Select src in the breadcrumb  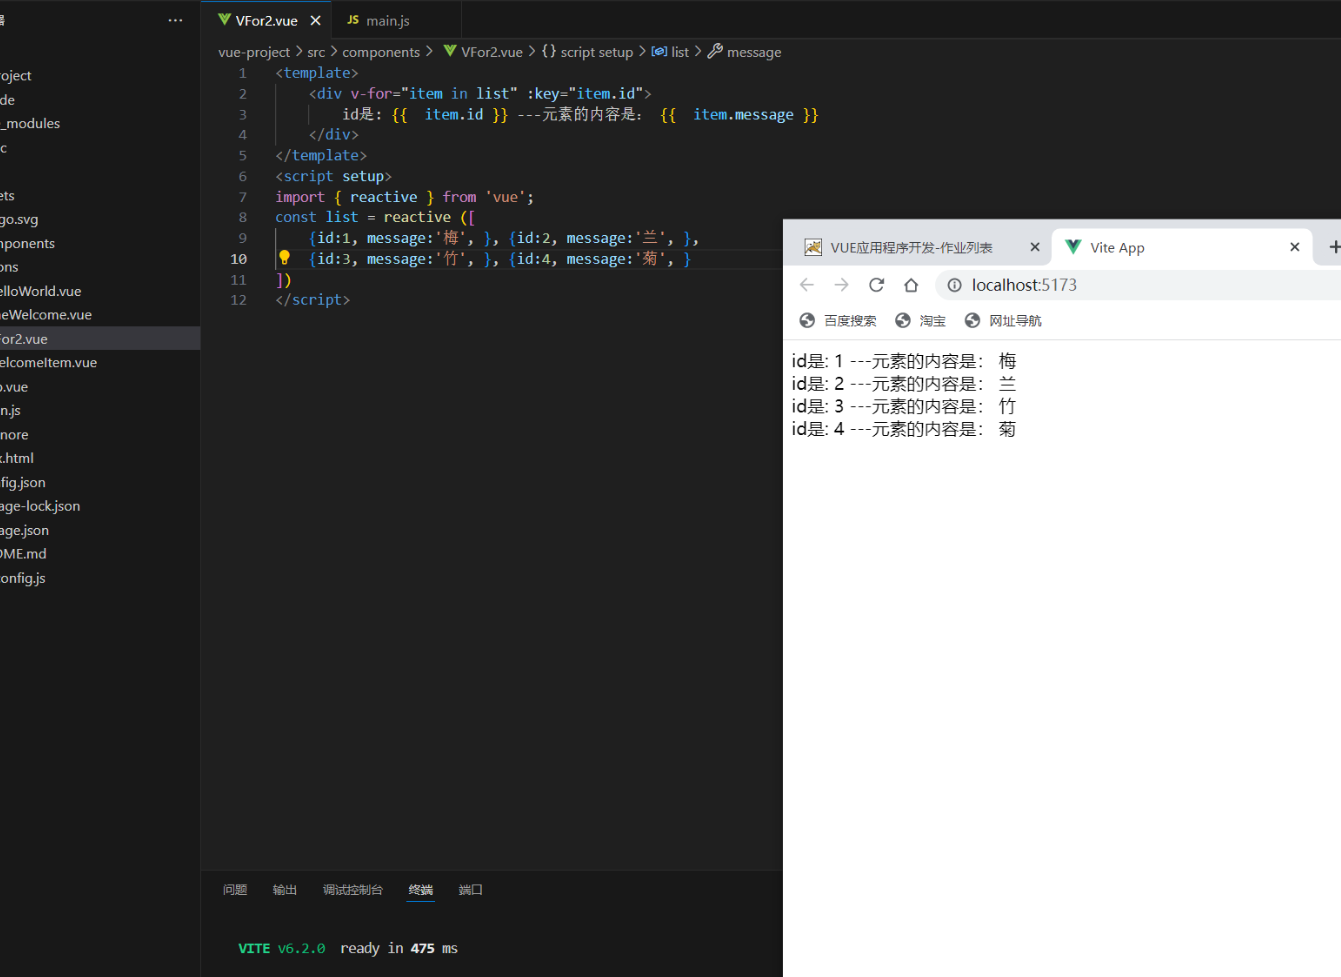316,52
